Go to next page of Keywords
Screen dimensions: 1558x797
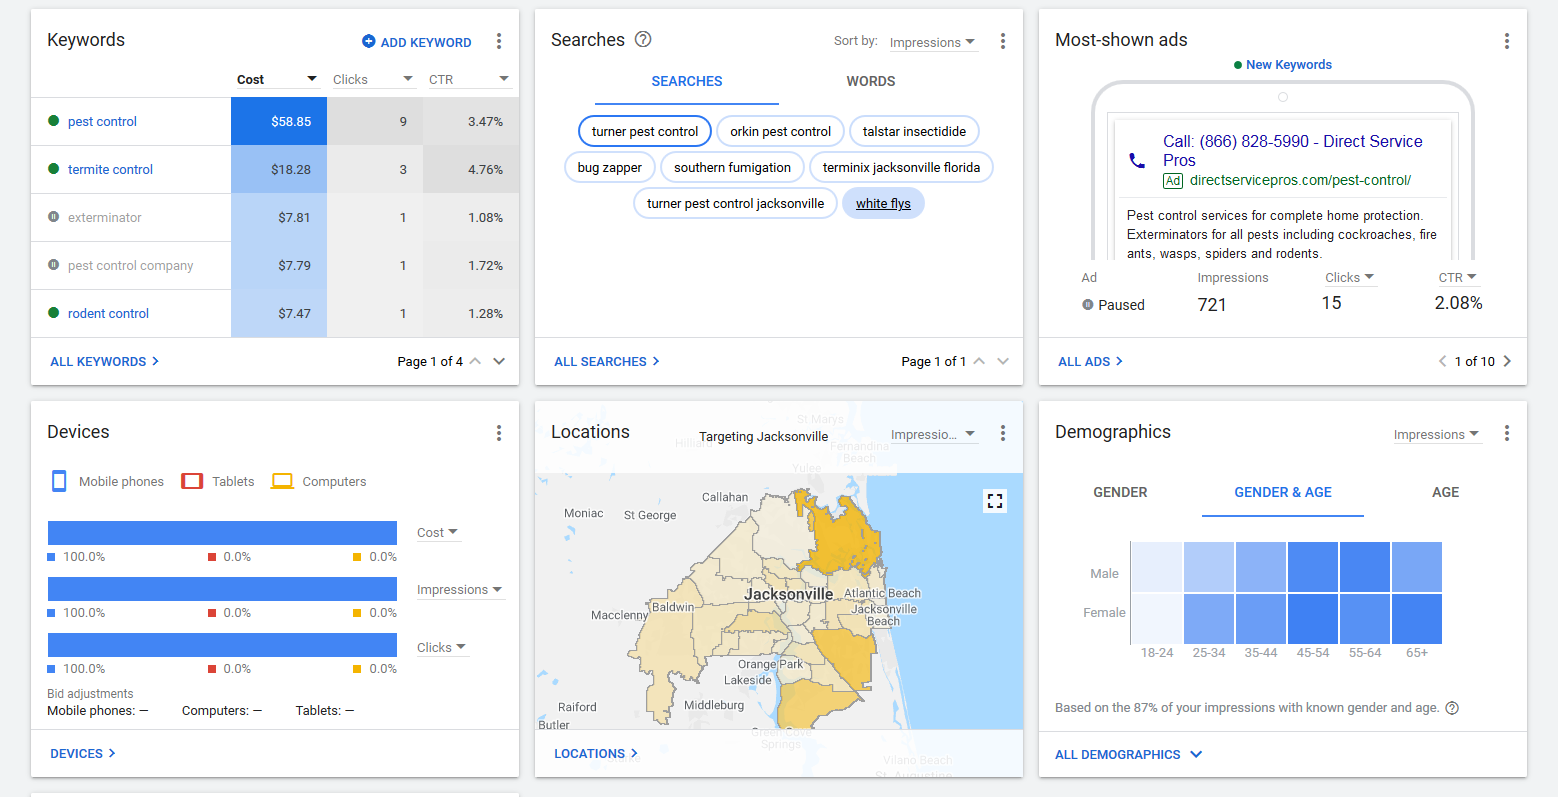499,362
